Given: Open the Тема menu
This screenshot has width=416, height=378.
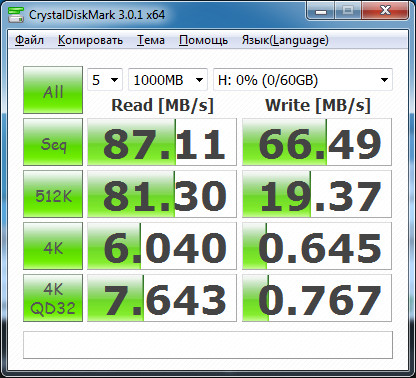Looking at the screenshot, I should [151, 40].
